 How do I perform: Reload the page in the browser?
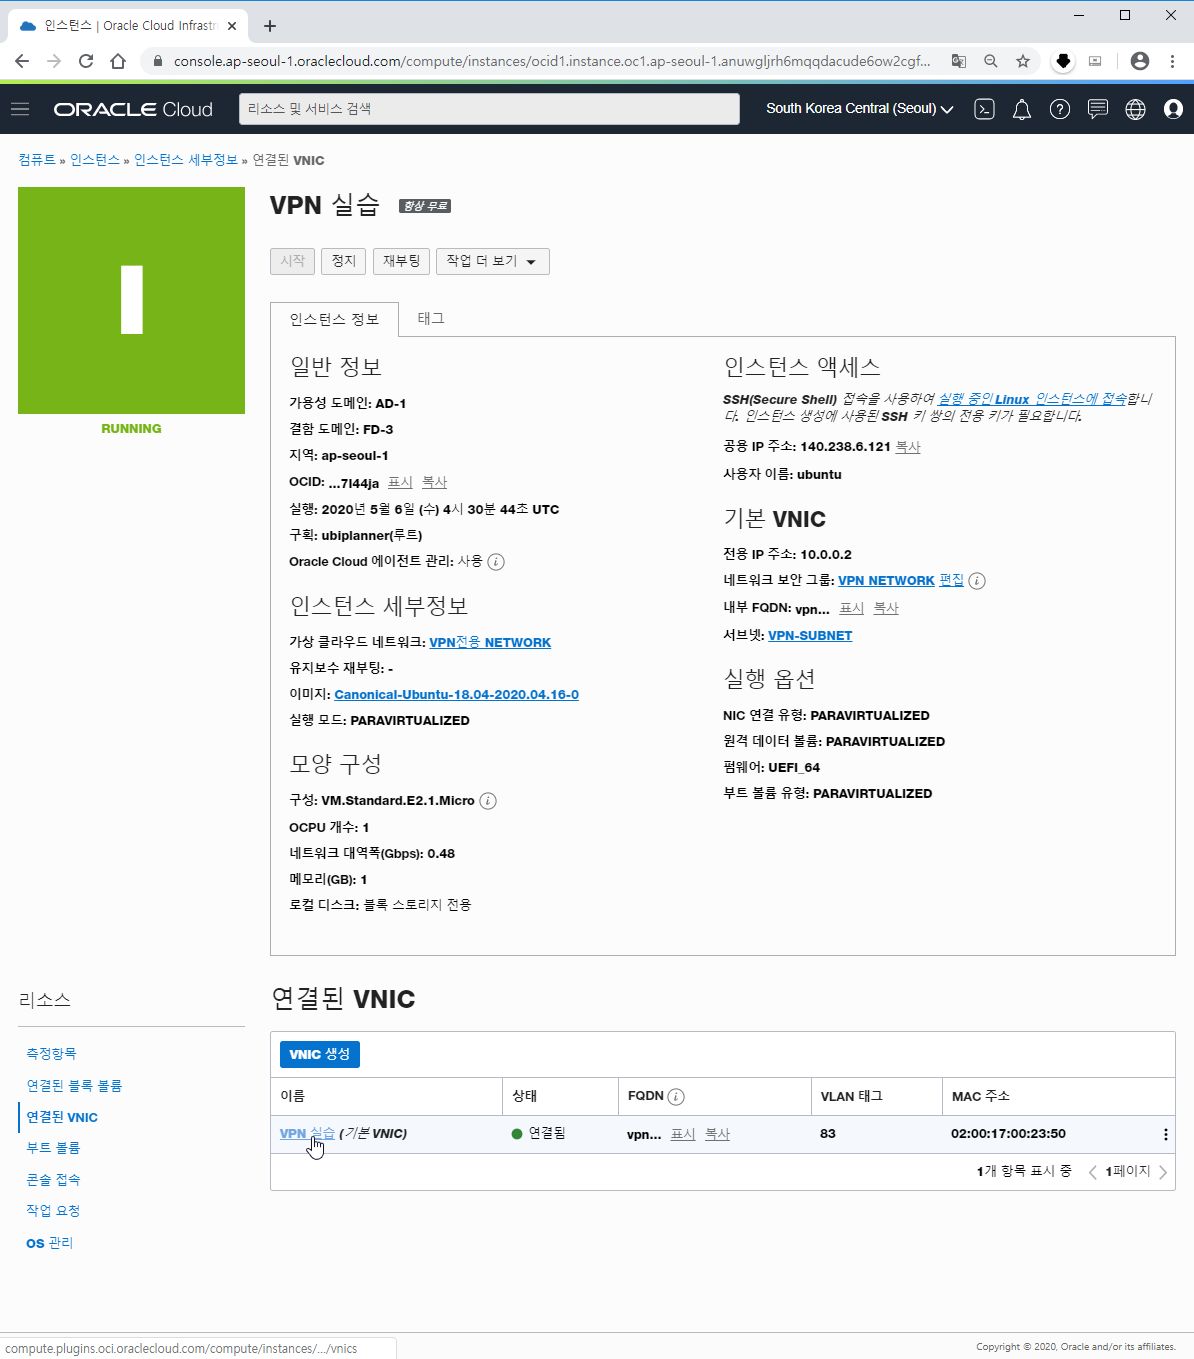point(86,61)
